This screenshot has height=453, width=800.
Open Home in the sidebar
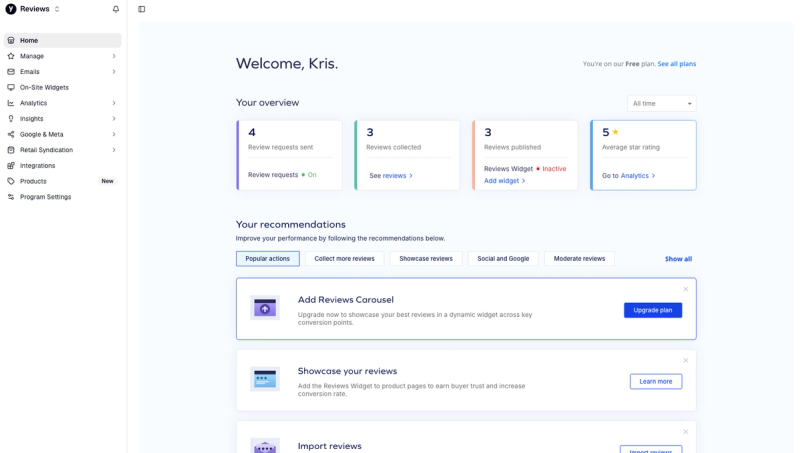pyautogui.click(x=62, y=40)
